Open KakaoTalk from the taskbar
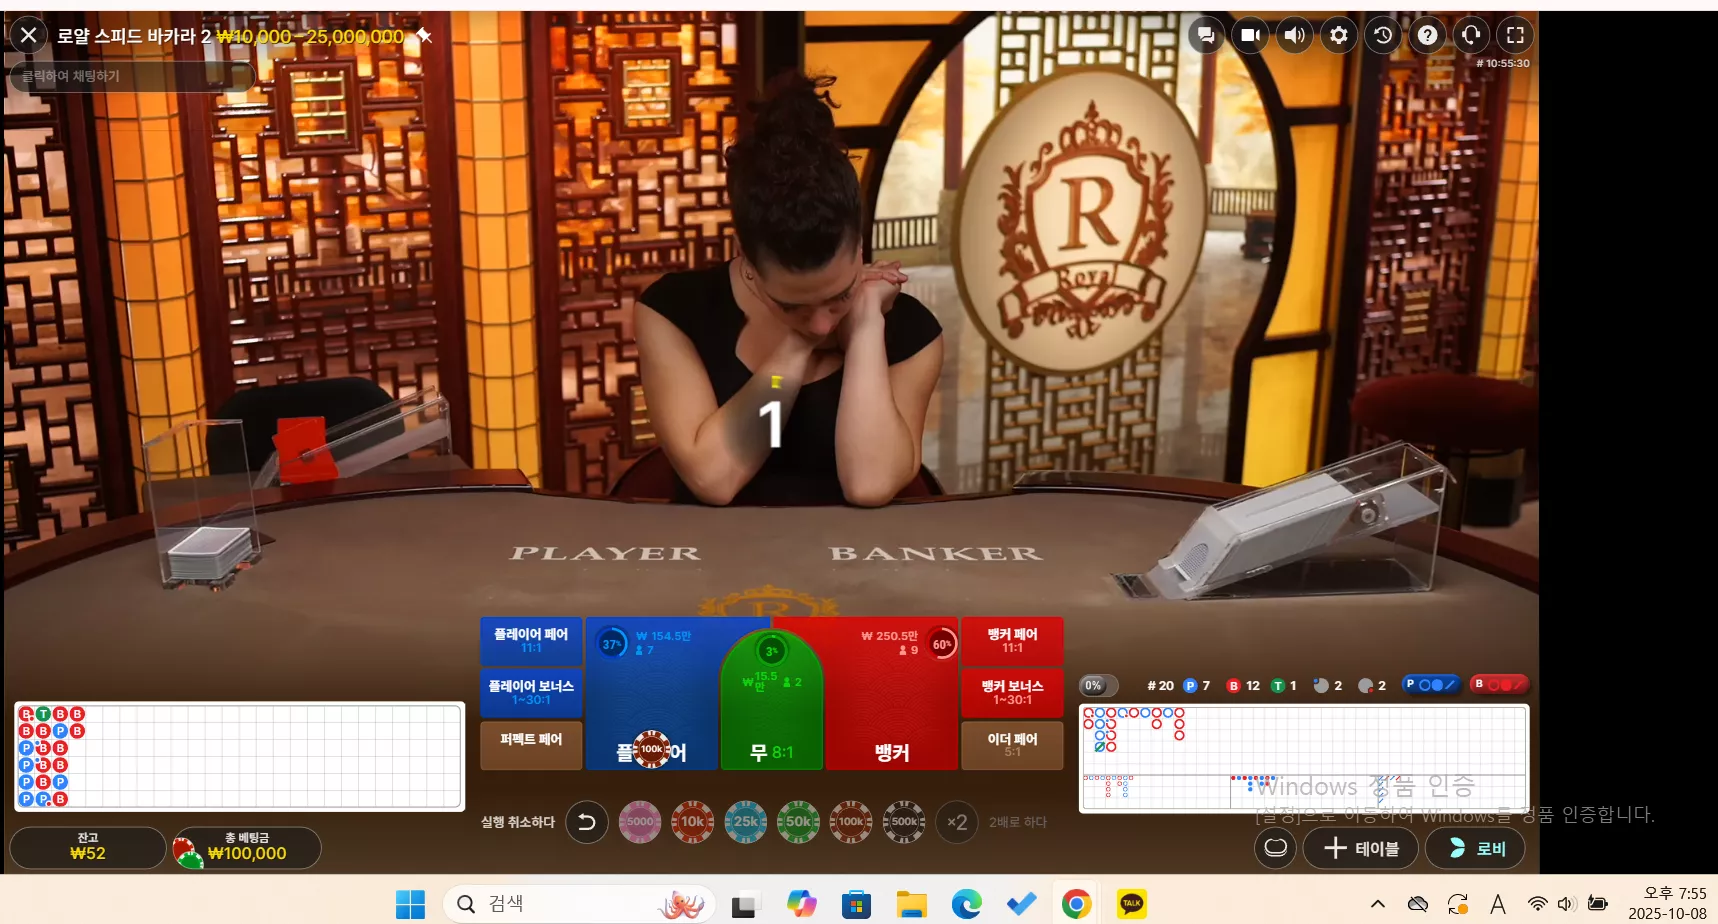 point(1131,904)
